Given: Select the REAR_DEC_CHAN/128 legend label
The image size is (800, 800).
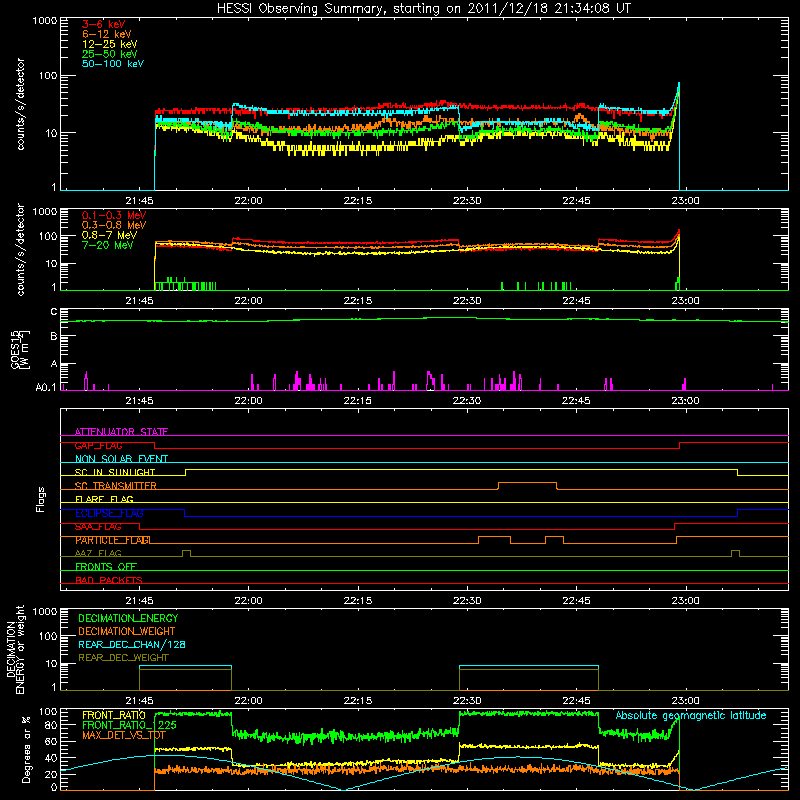Looking at the screenshot, I should (132, 645).
